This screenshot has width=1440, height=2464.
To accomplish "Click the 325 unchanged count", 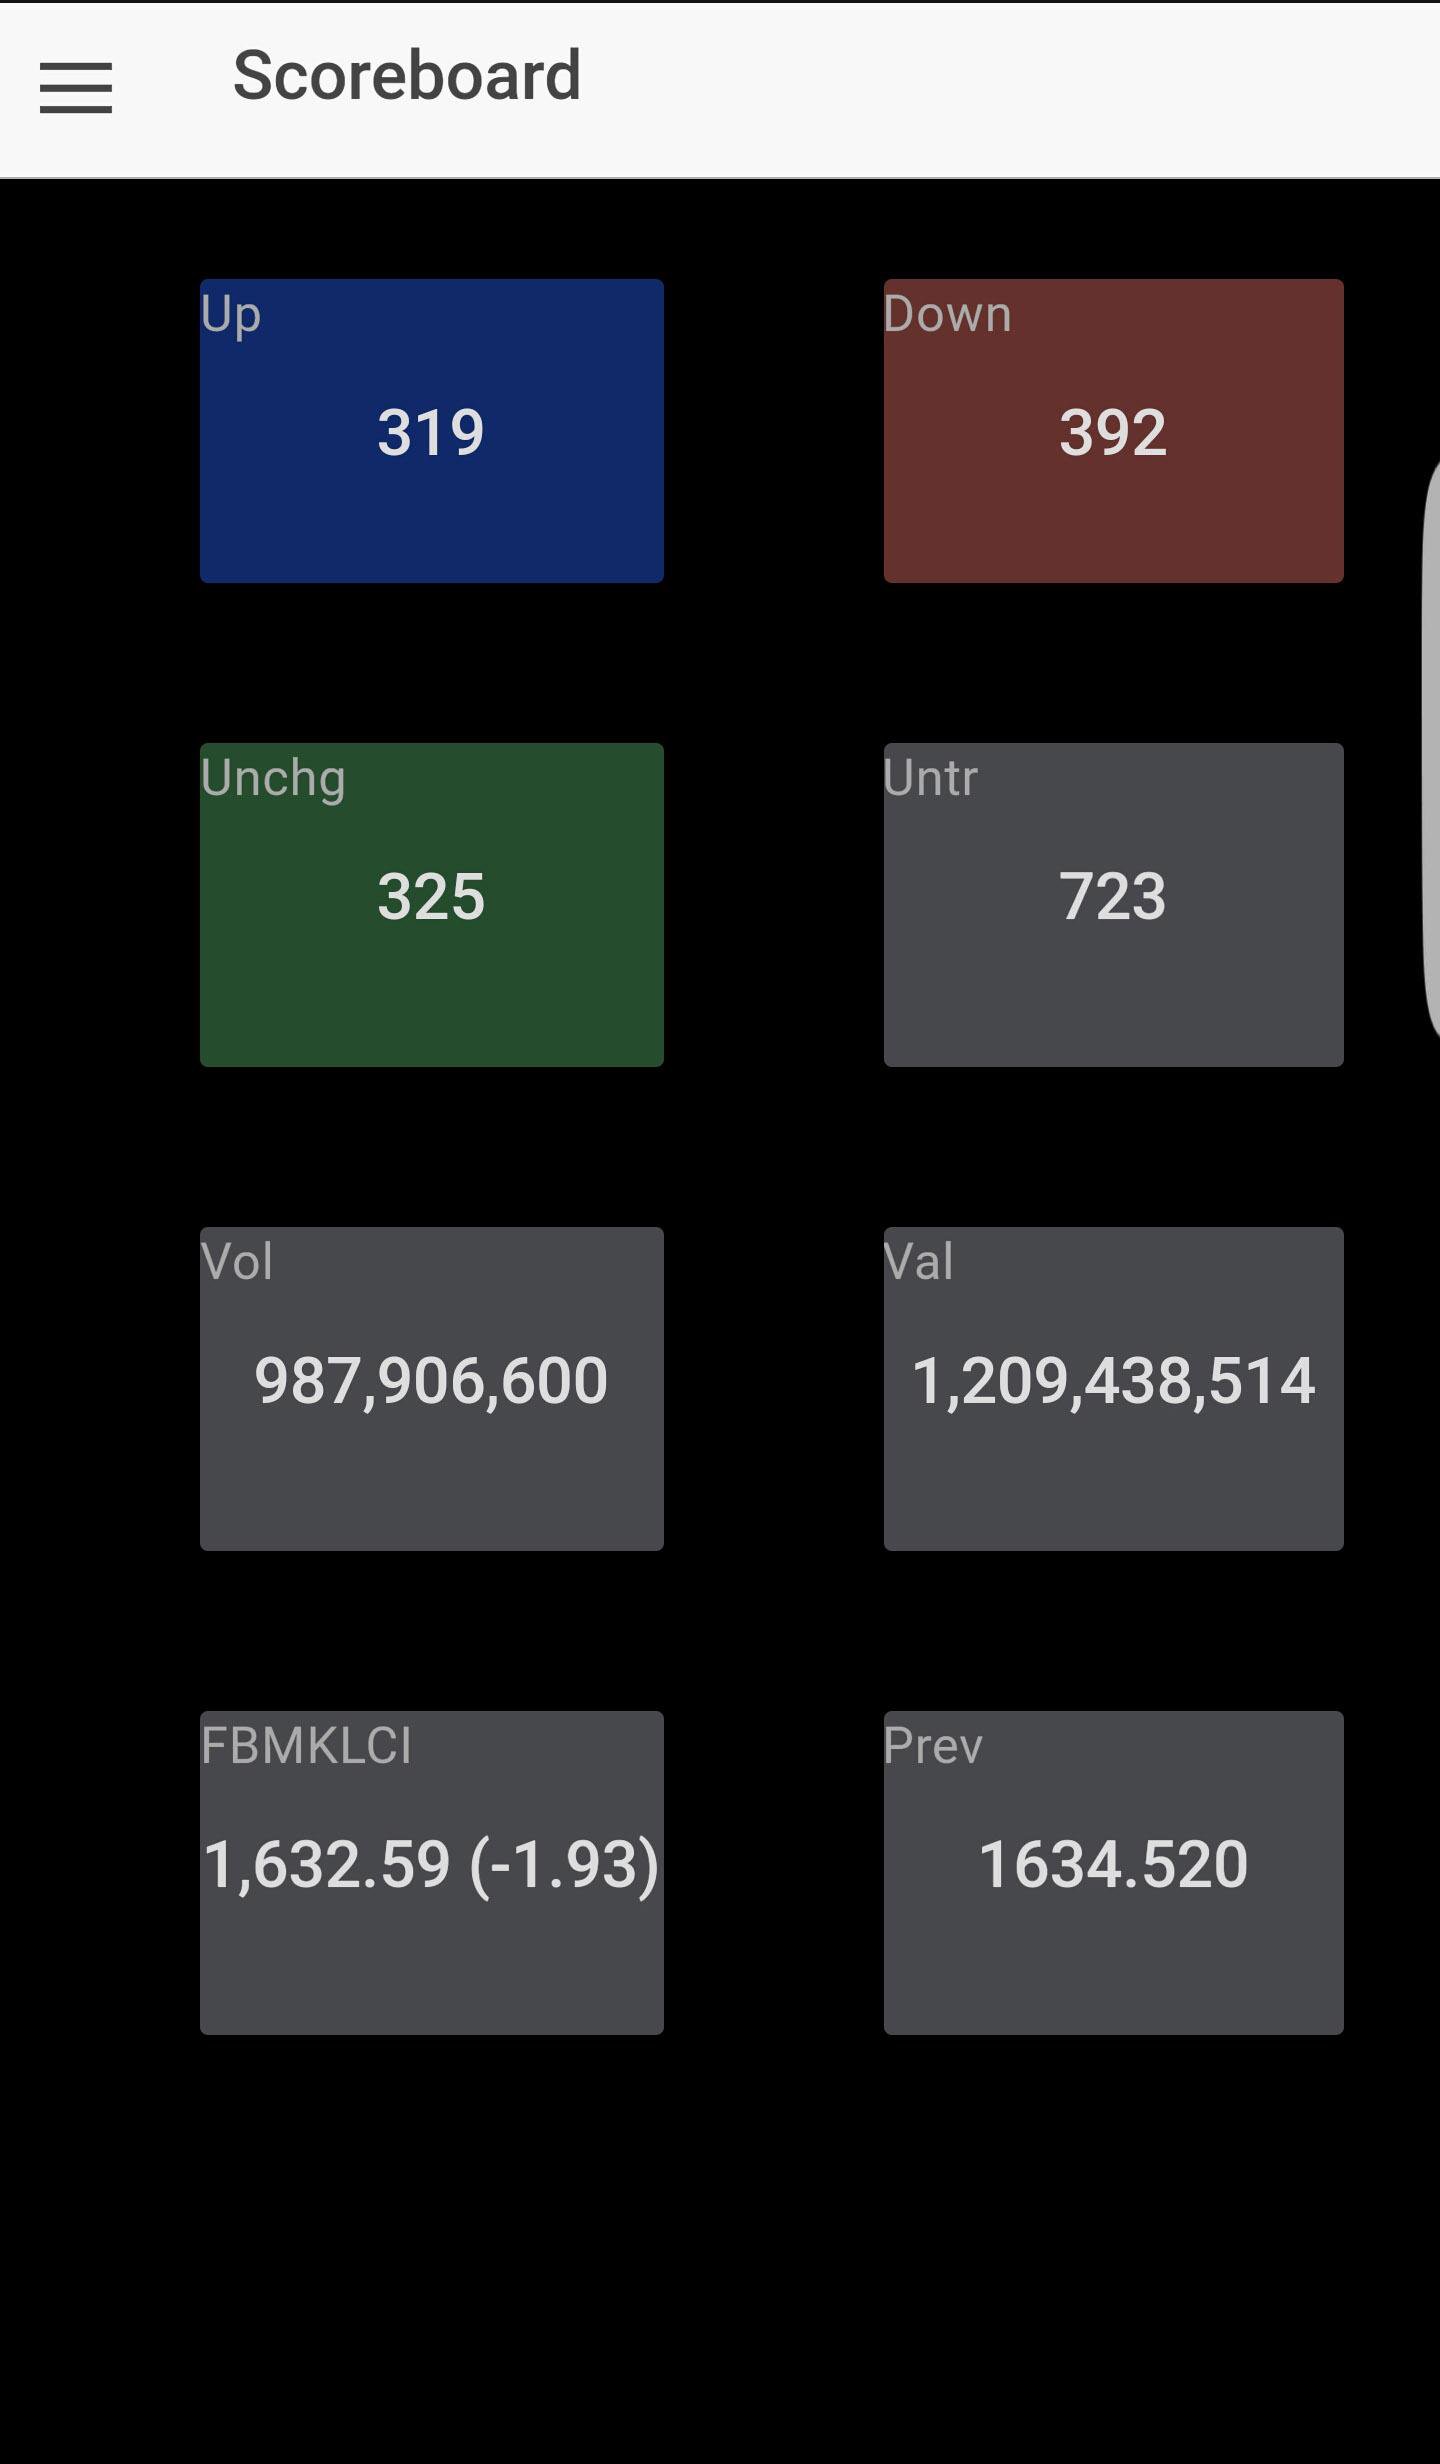I will (x=431, y=897).
